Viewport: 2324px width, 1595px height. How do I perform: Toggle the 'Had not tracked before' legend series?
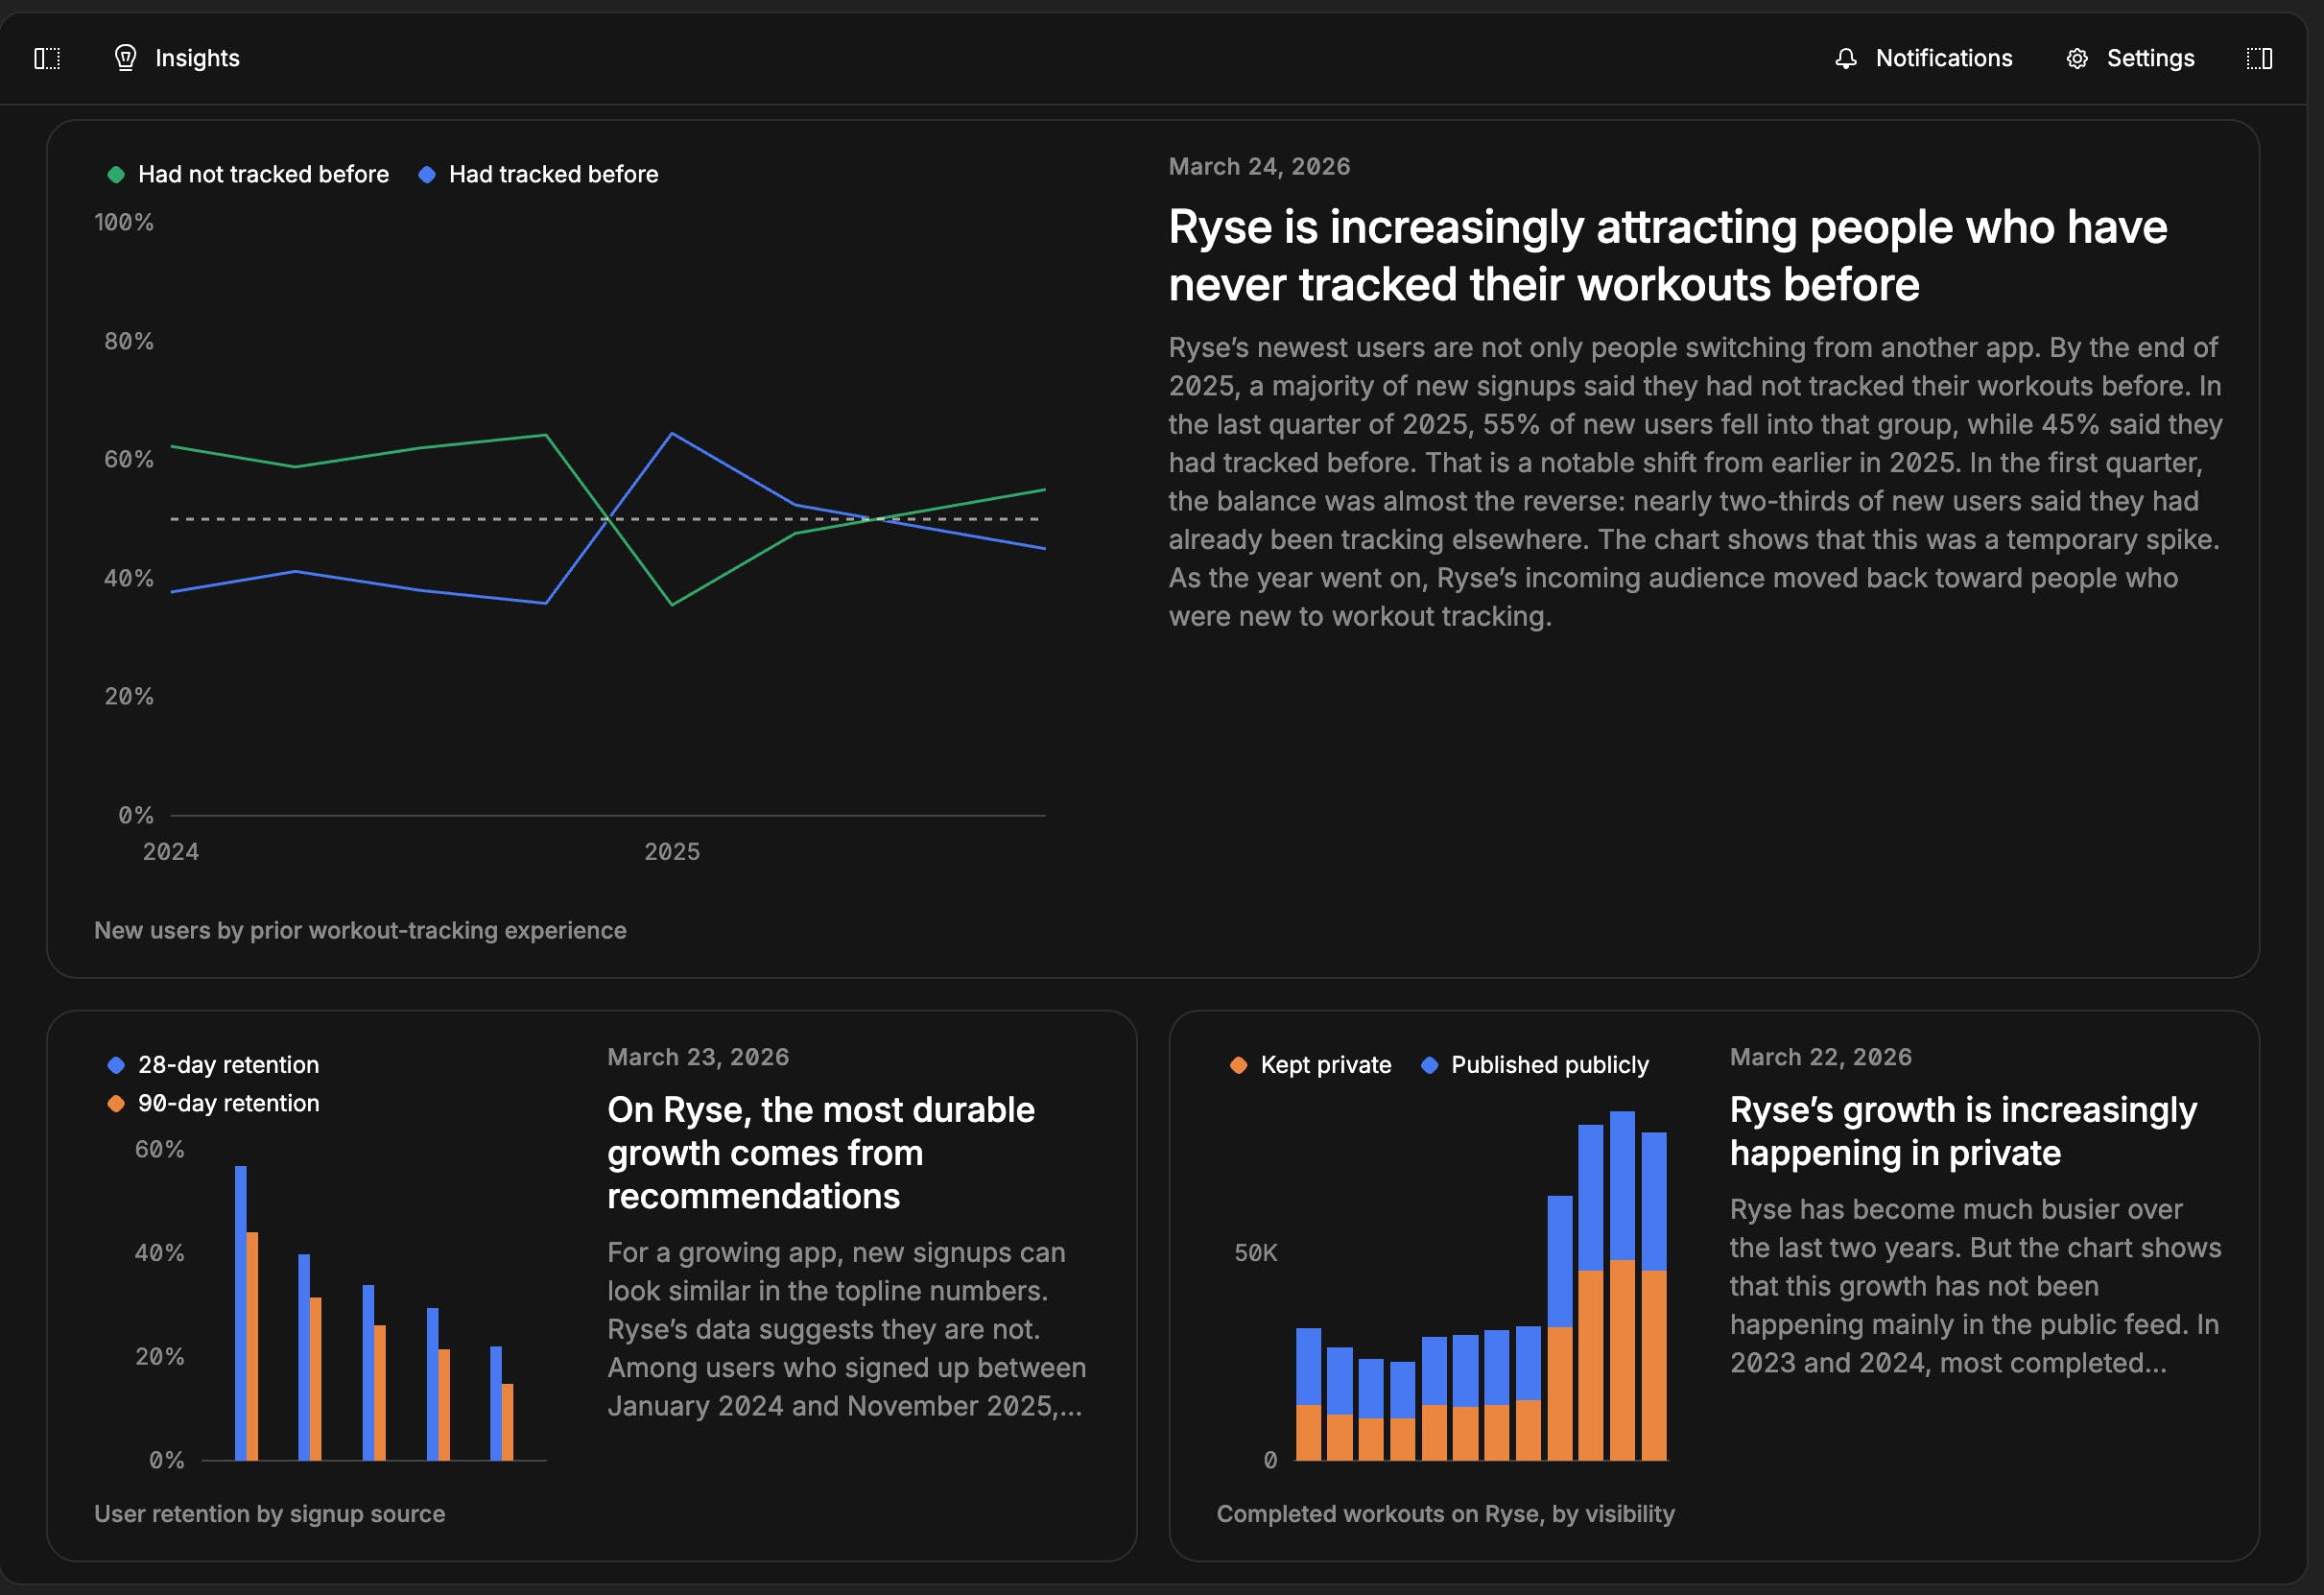click(x=262, y=174)
